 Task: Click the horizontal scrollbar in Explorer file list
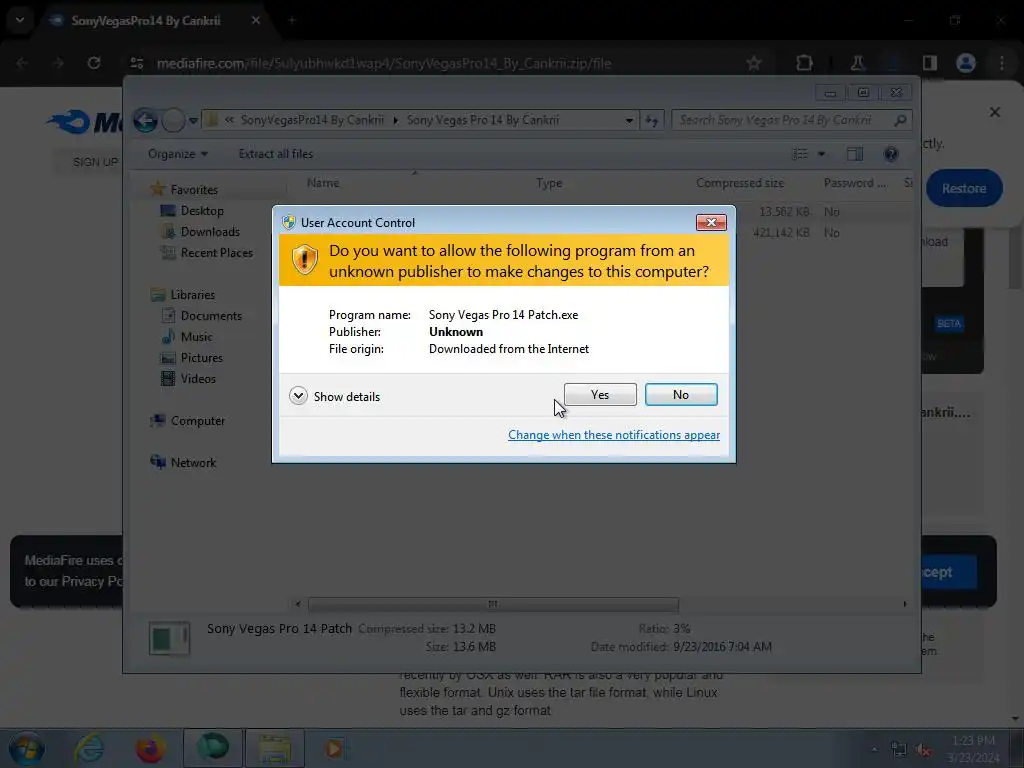[493, 604]
